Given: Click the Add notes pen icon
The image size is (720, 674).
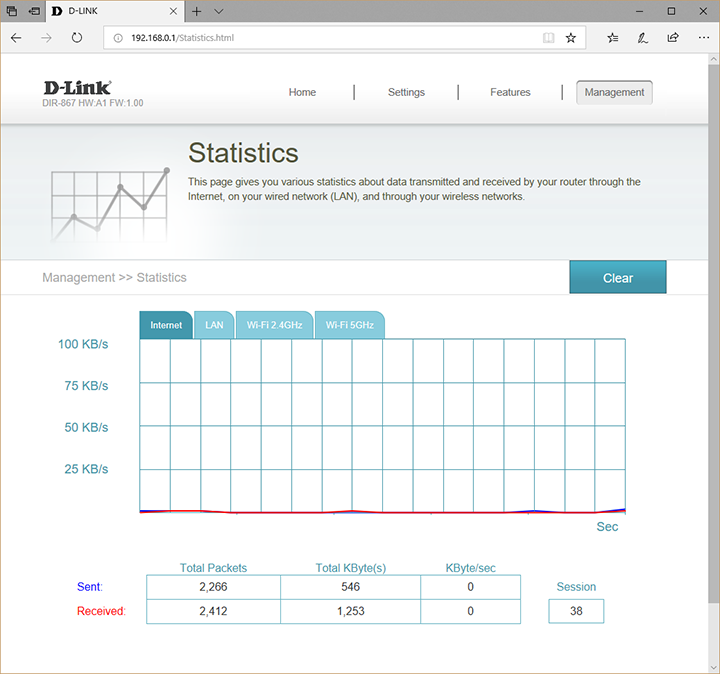Looking at the screenshot, I should [643, 38].
